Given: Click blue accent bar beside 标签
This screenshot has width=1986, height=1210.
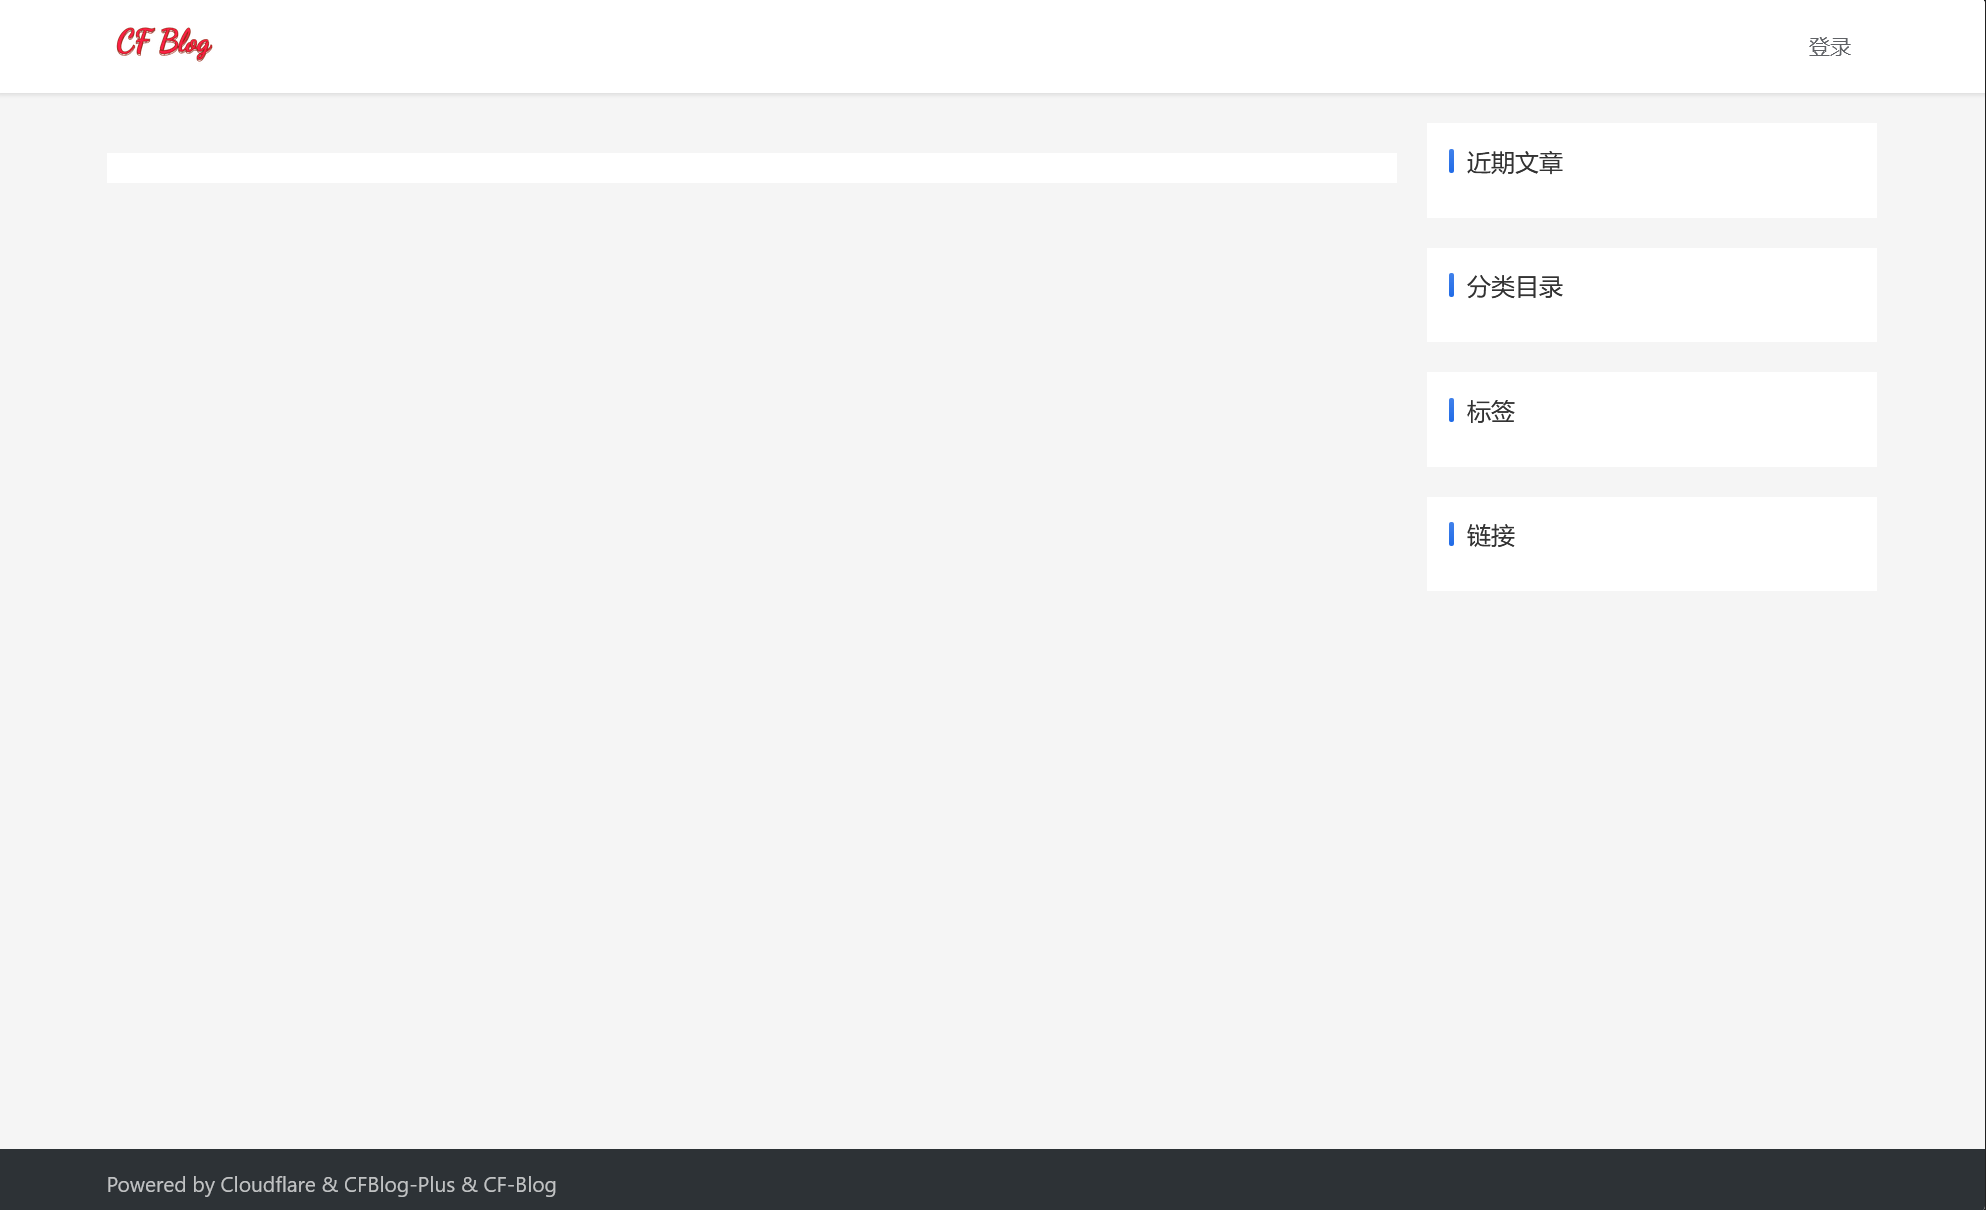Looking at the screenshot, I should pos(1451,410).
